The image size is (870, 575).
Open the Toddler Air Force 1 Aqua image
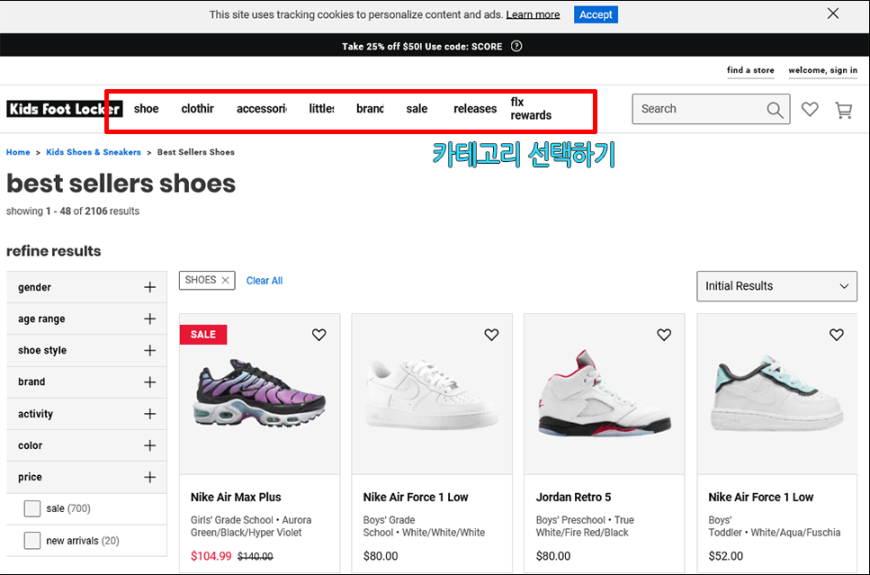[777, 395]
